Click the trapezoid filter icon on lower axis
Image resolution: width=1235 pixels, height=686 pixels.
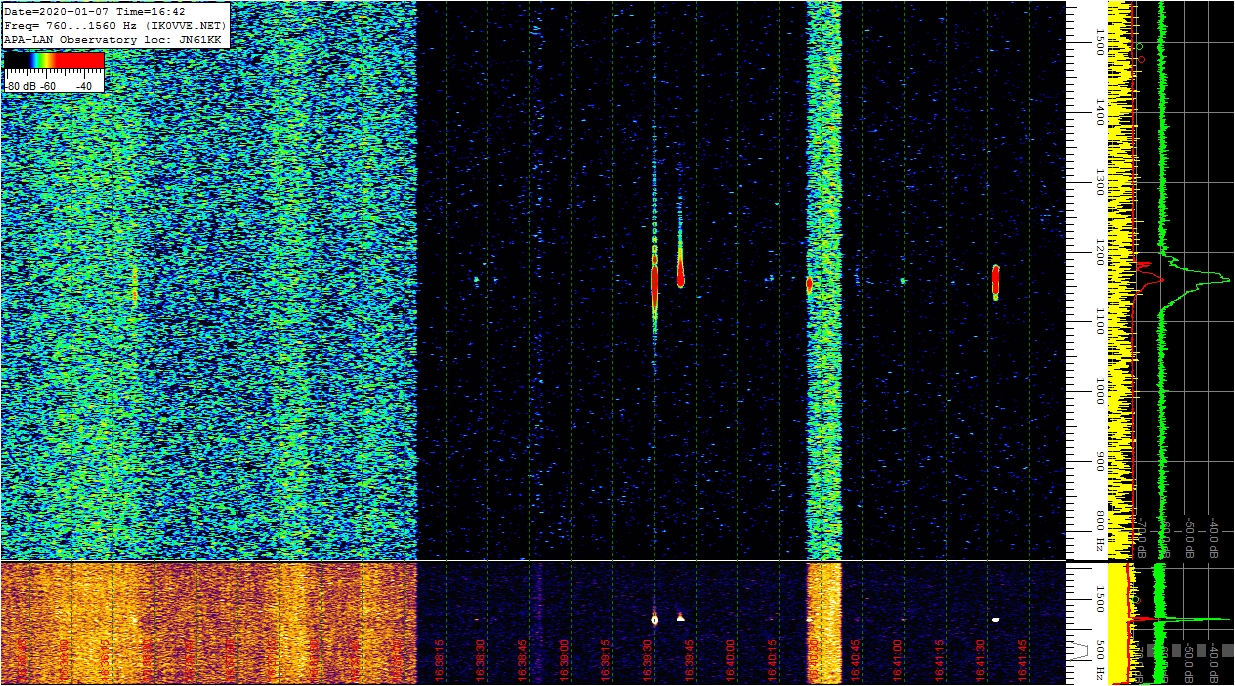(x=1079, y=650)
